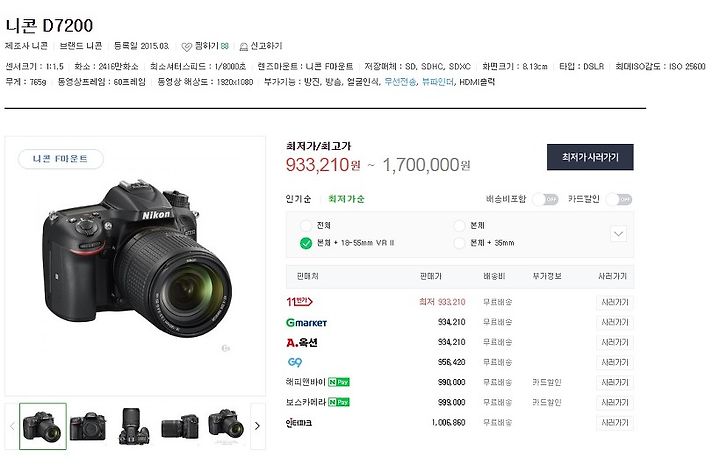
Task: Click the 해피앤바이 seller name
Action: (x=305, y=382)
